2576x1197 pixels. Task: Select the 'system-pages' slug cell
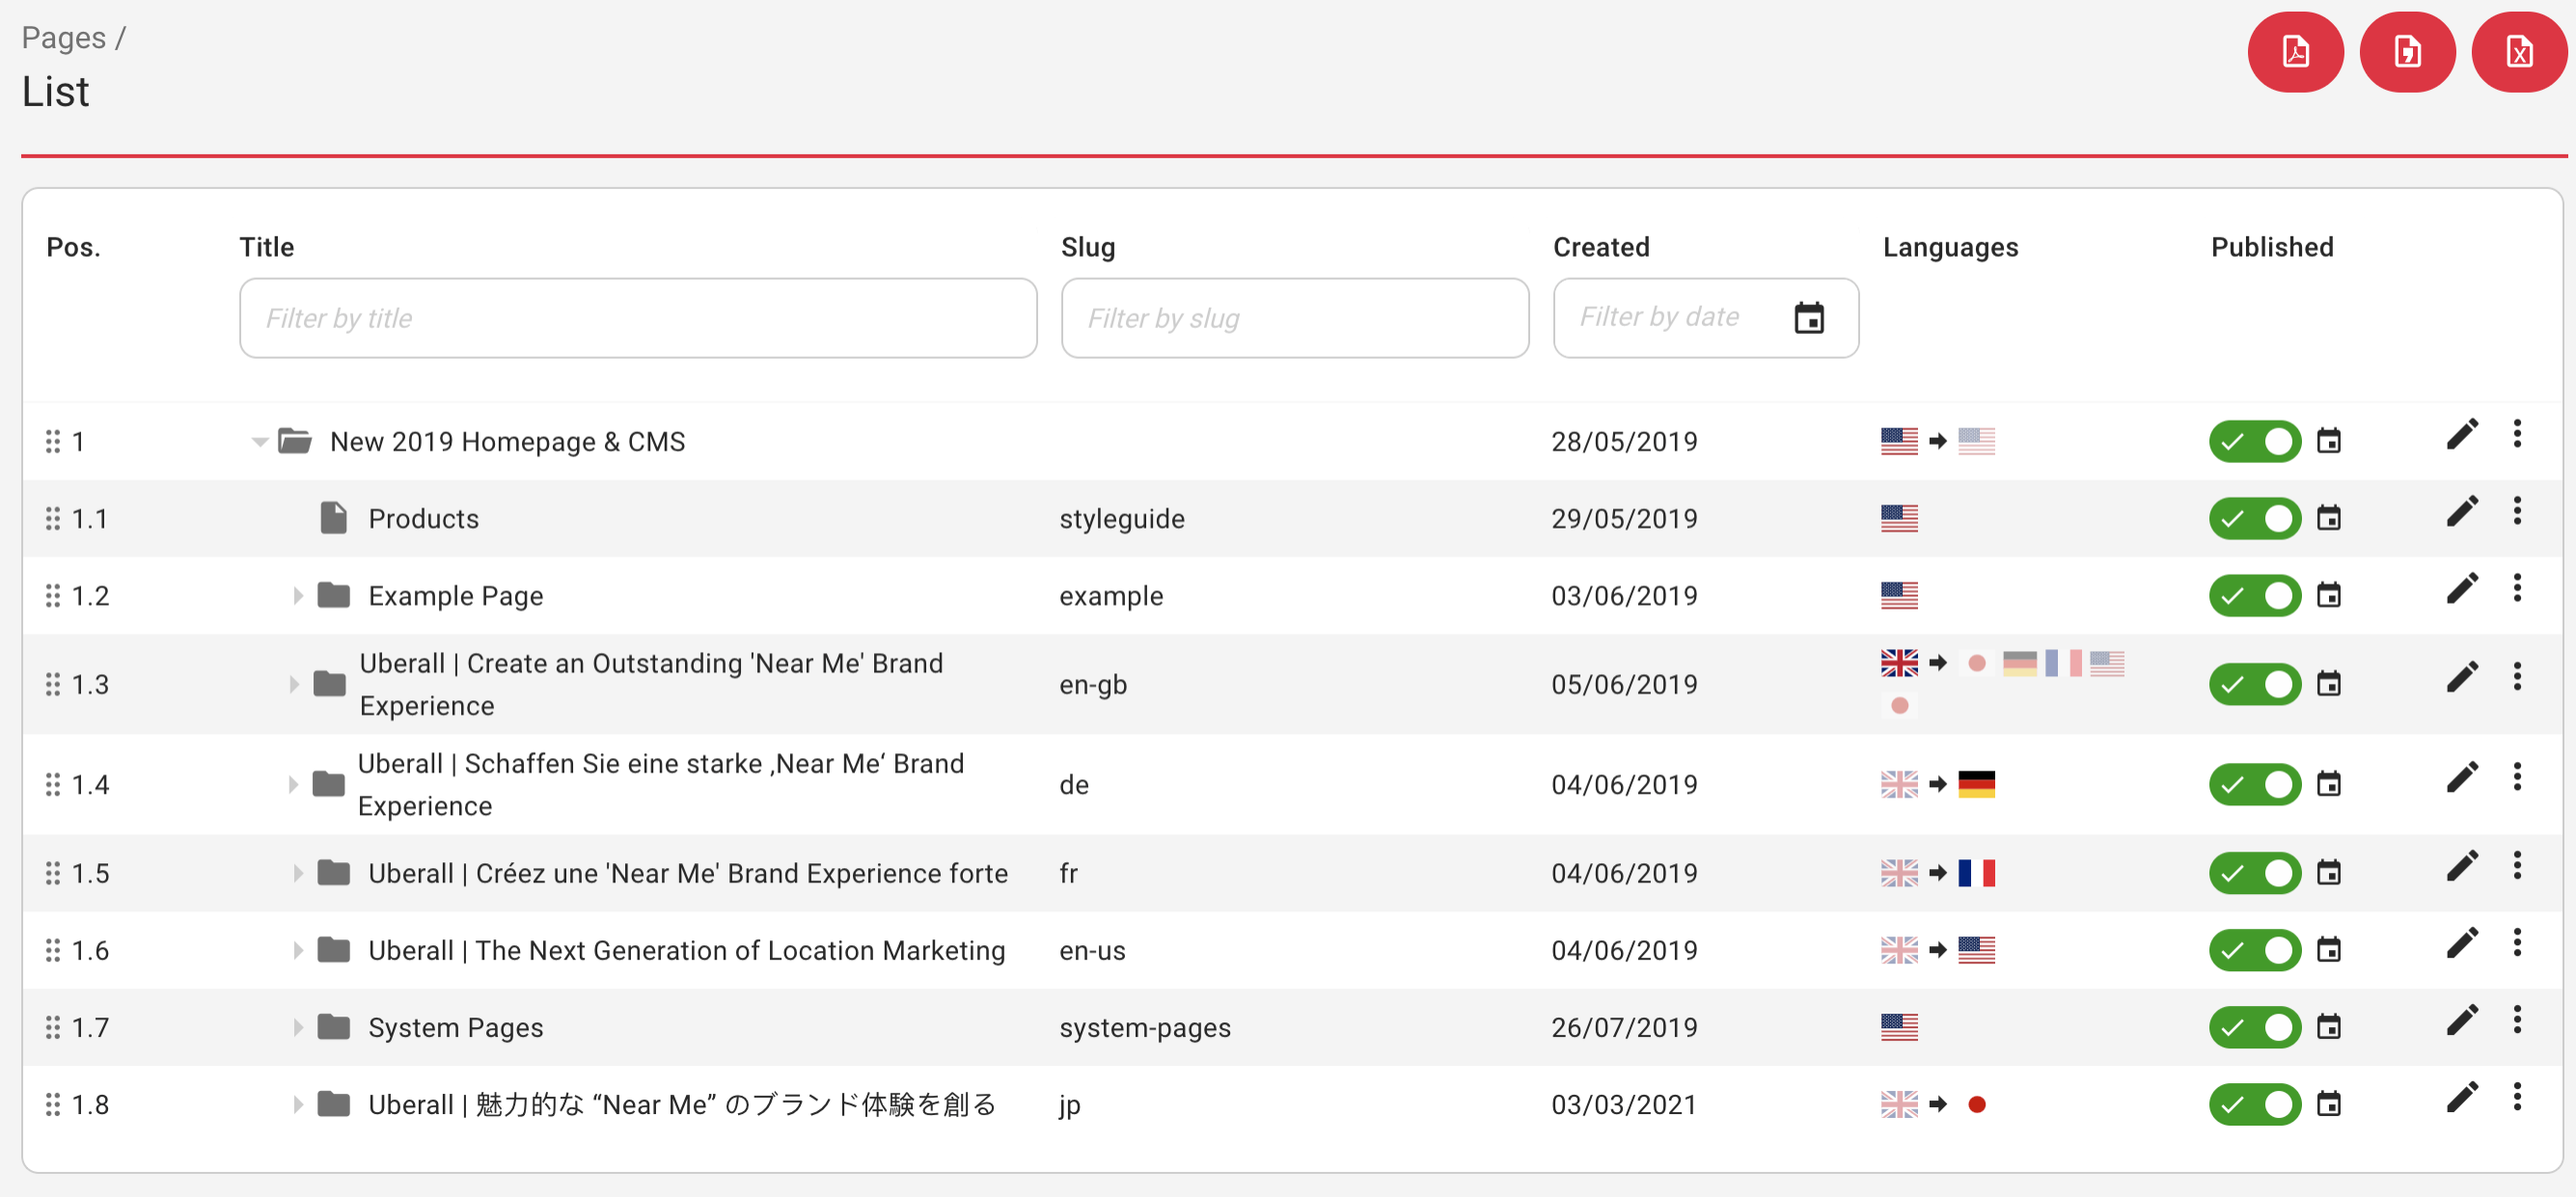(1145, 1027)
